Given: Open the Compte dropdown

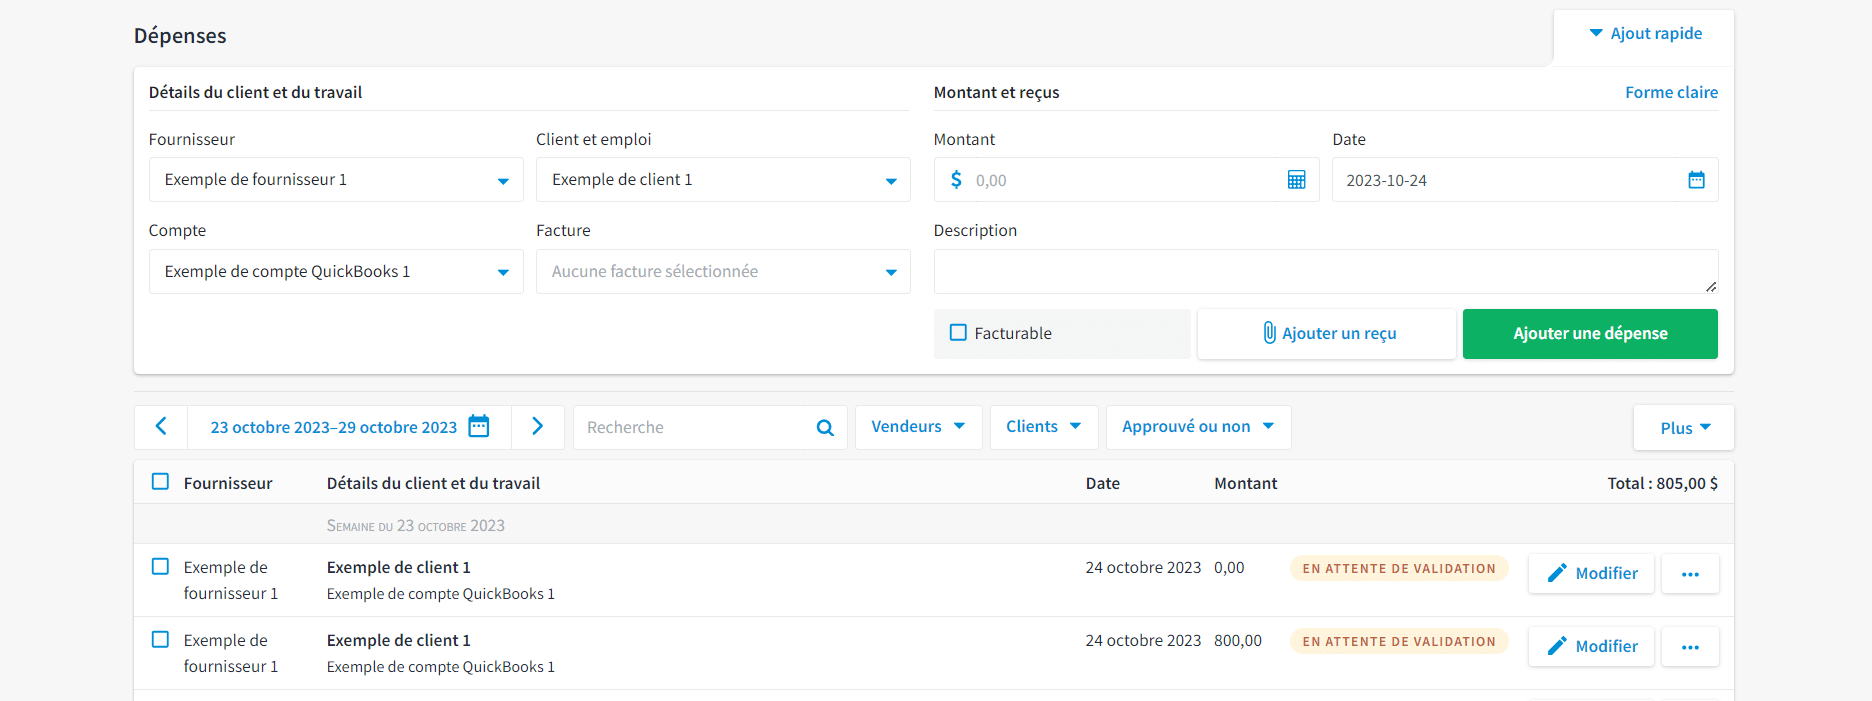Looking at the screenshot, I should (336, 272).
